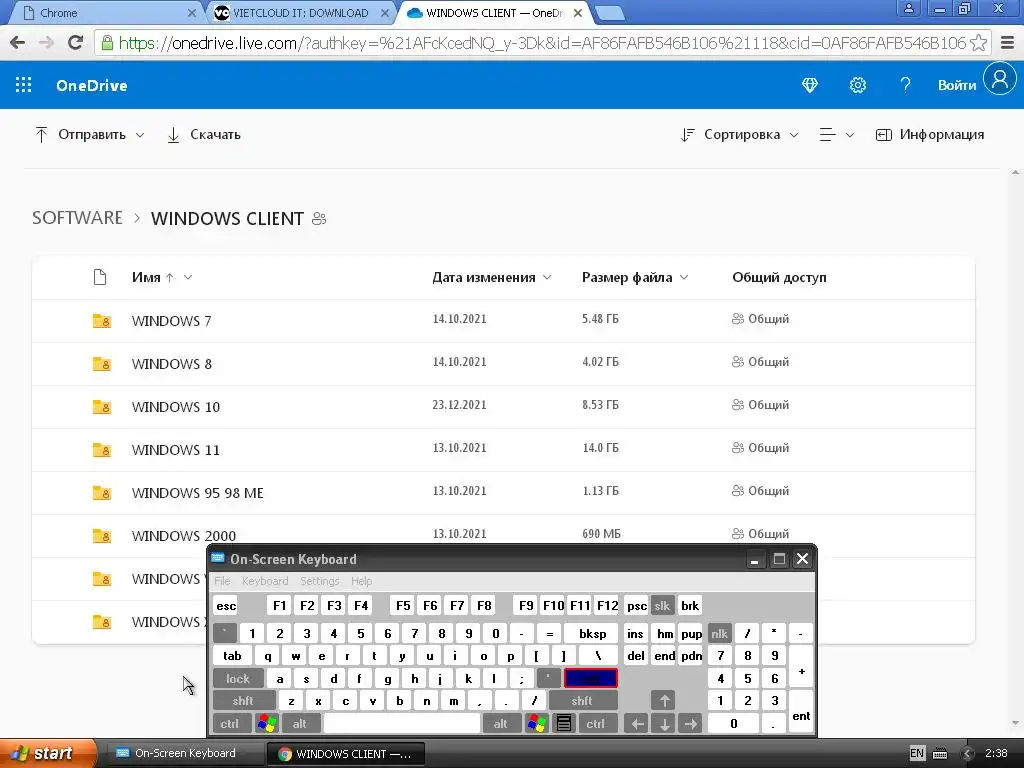Toggle the slk scroll lock key

[662, 606]
